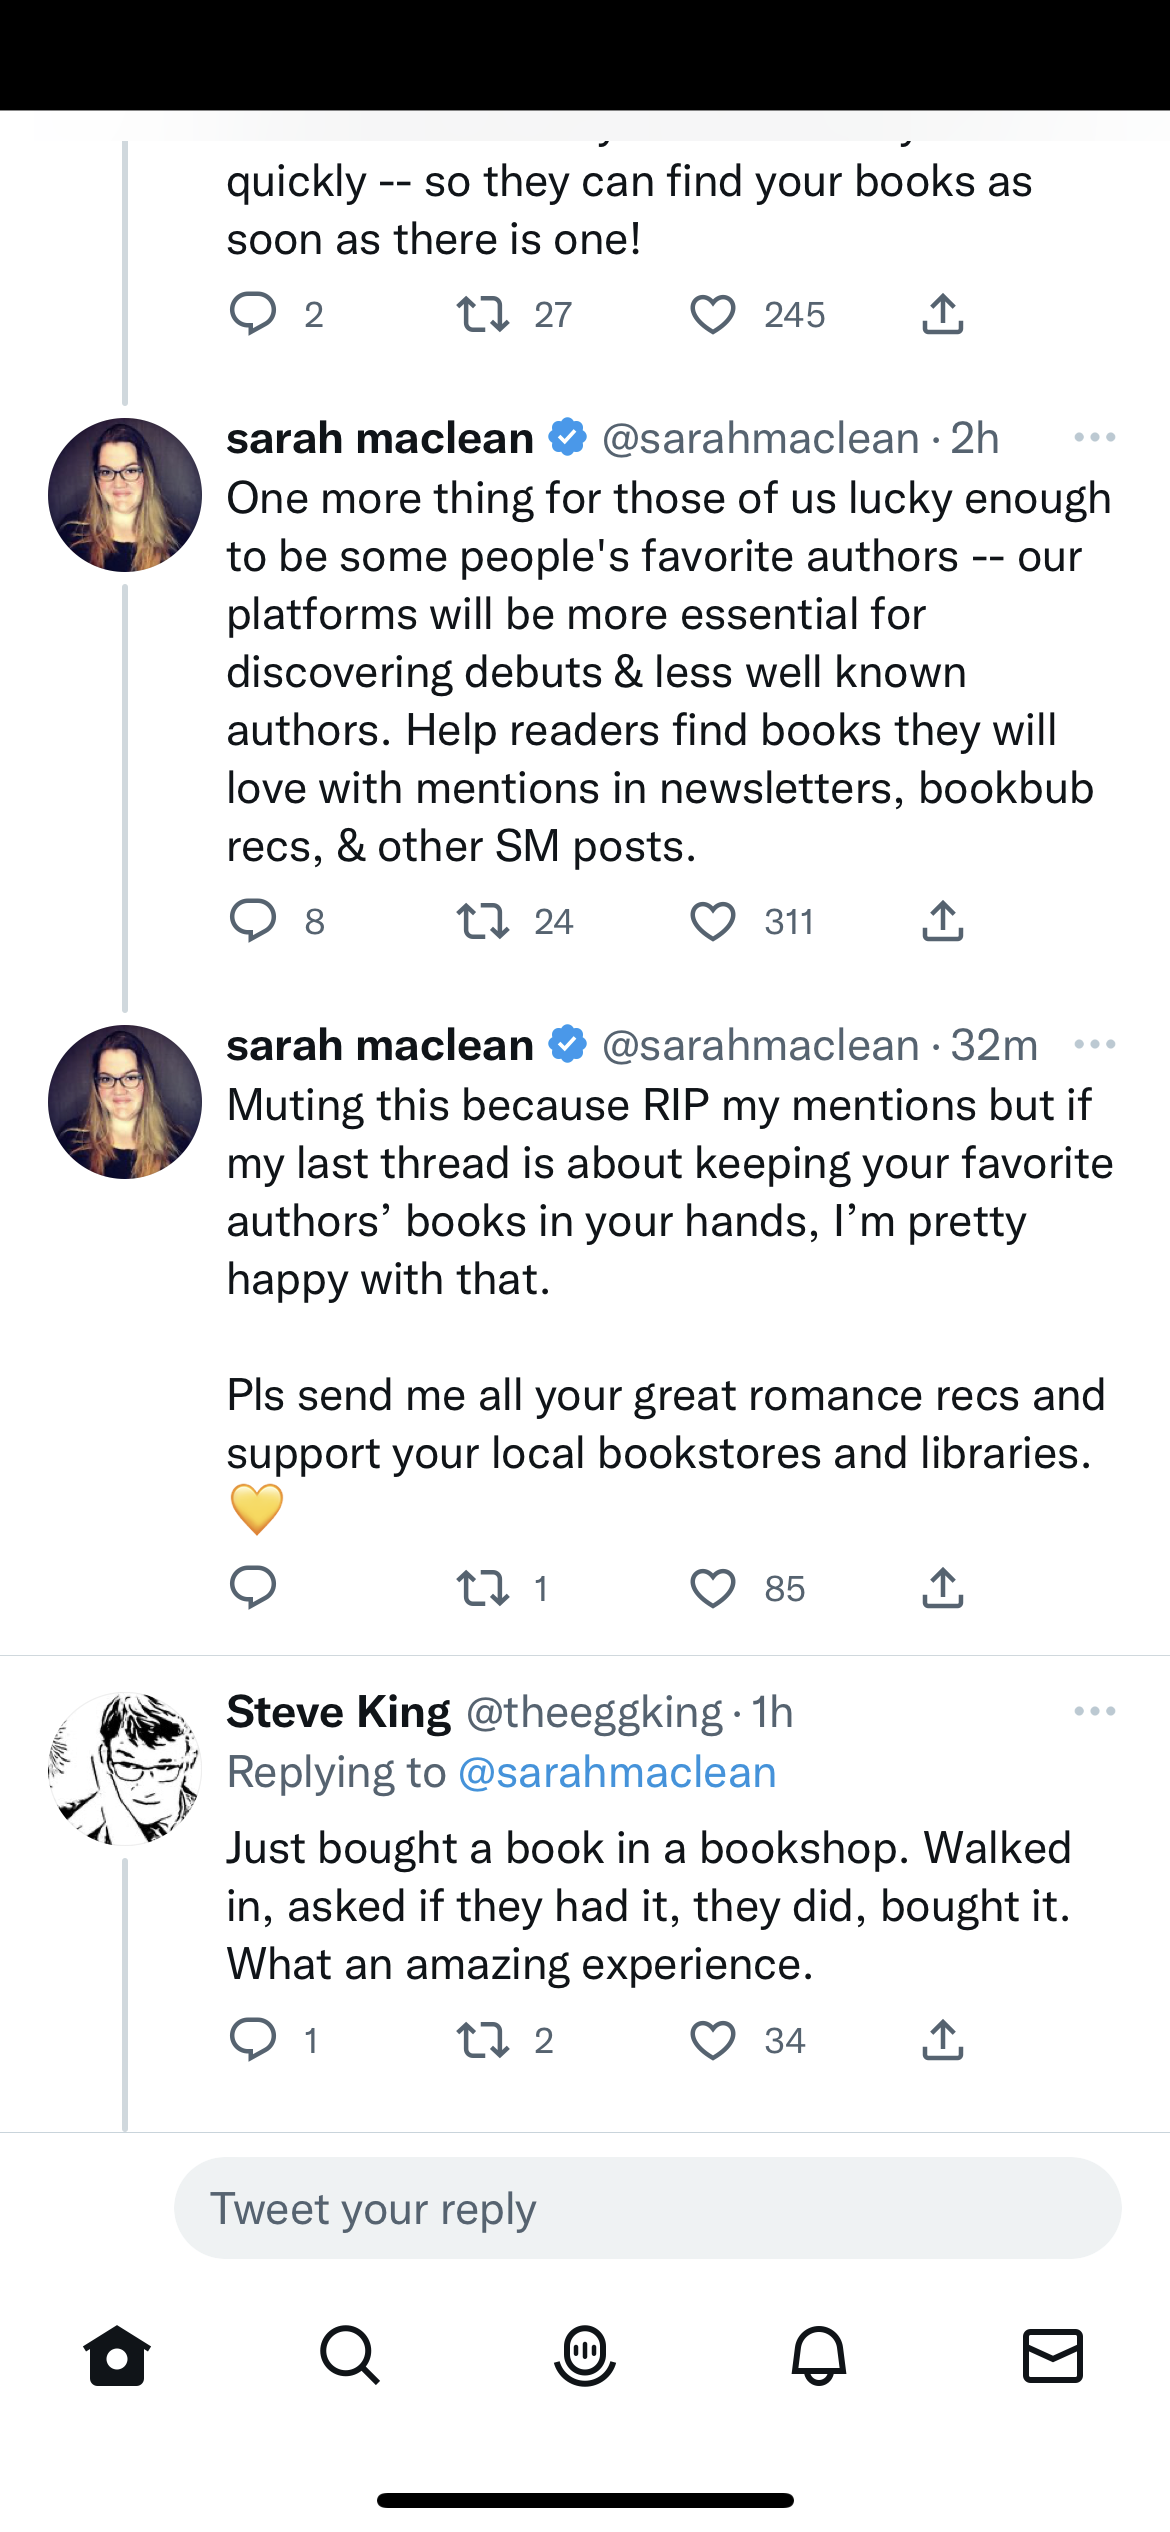Open Steve King's avatar picture
Screen dimensions: 1170x2532
click(125, 1768)
